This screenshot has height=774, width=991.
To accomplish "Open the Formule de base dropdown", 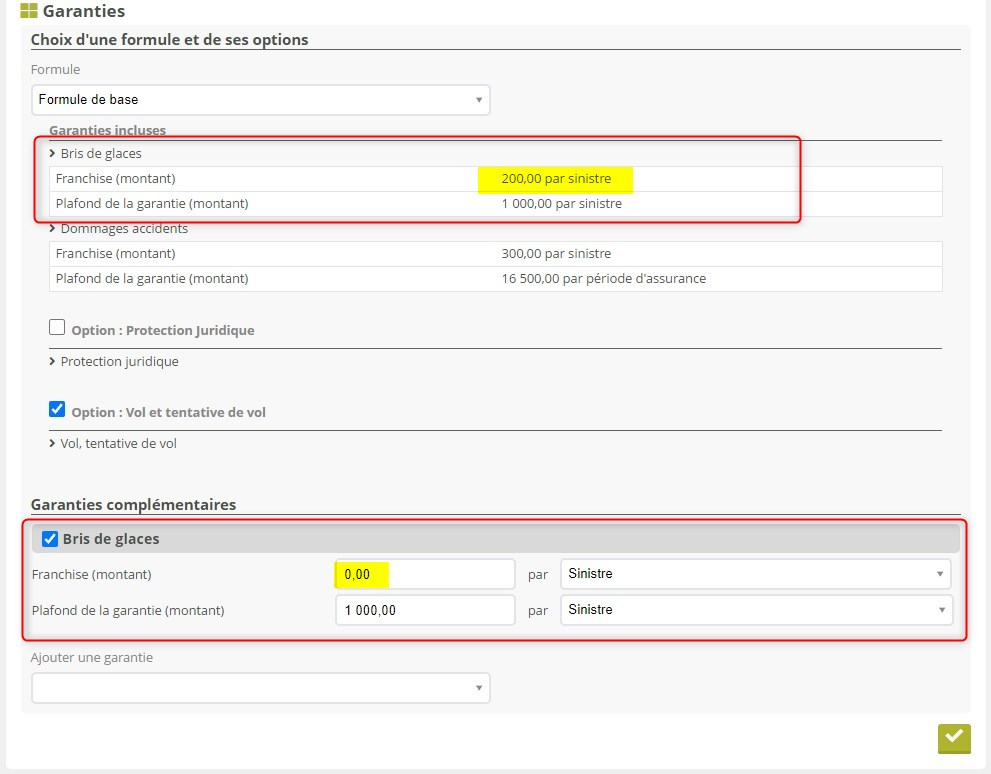I will 260,100.
